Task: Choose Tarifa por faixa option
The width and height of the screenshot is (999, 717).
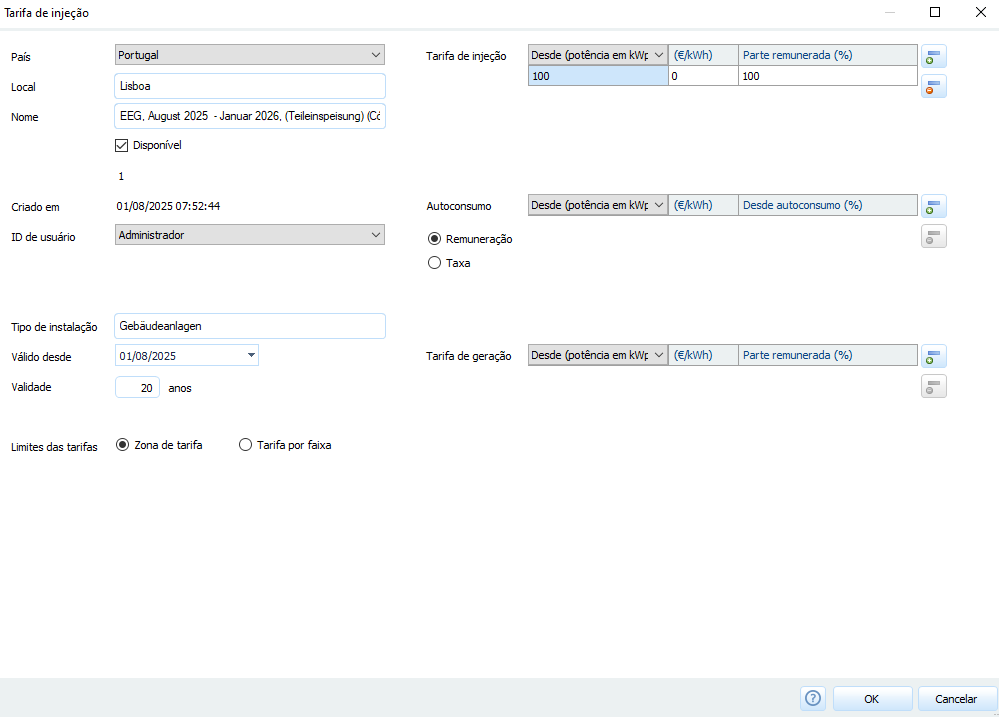Action: tap(246, 446)
